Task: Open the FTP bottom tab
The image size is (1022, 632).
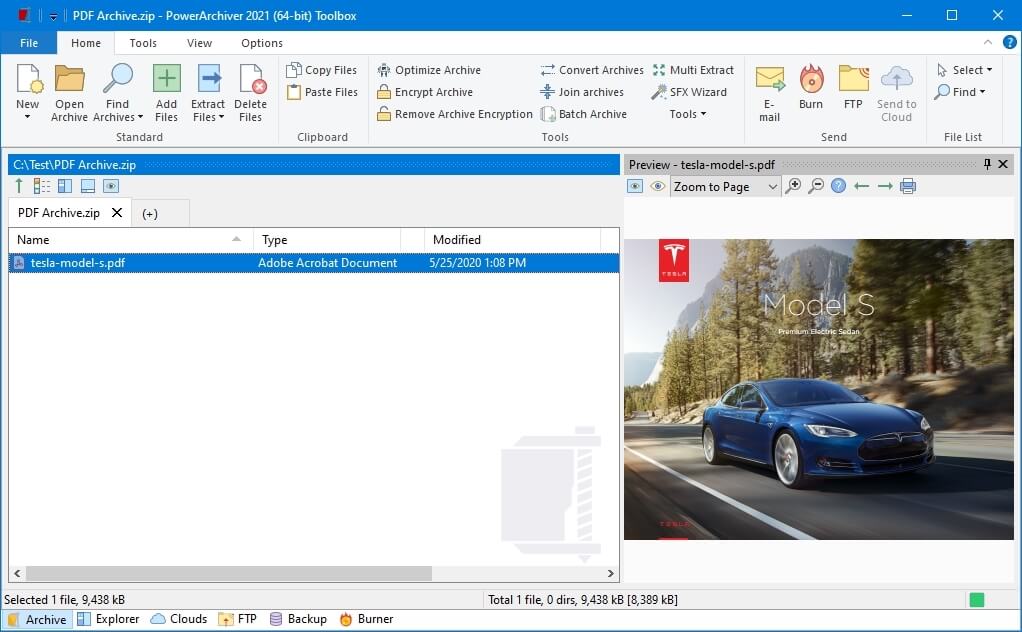Action: 238,619
